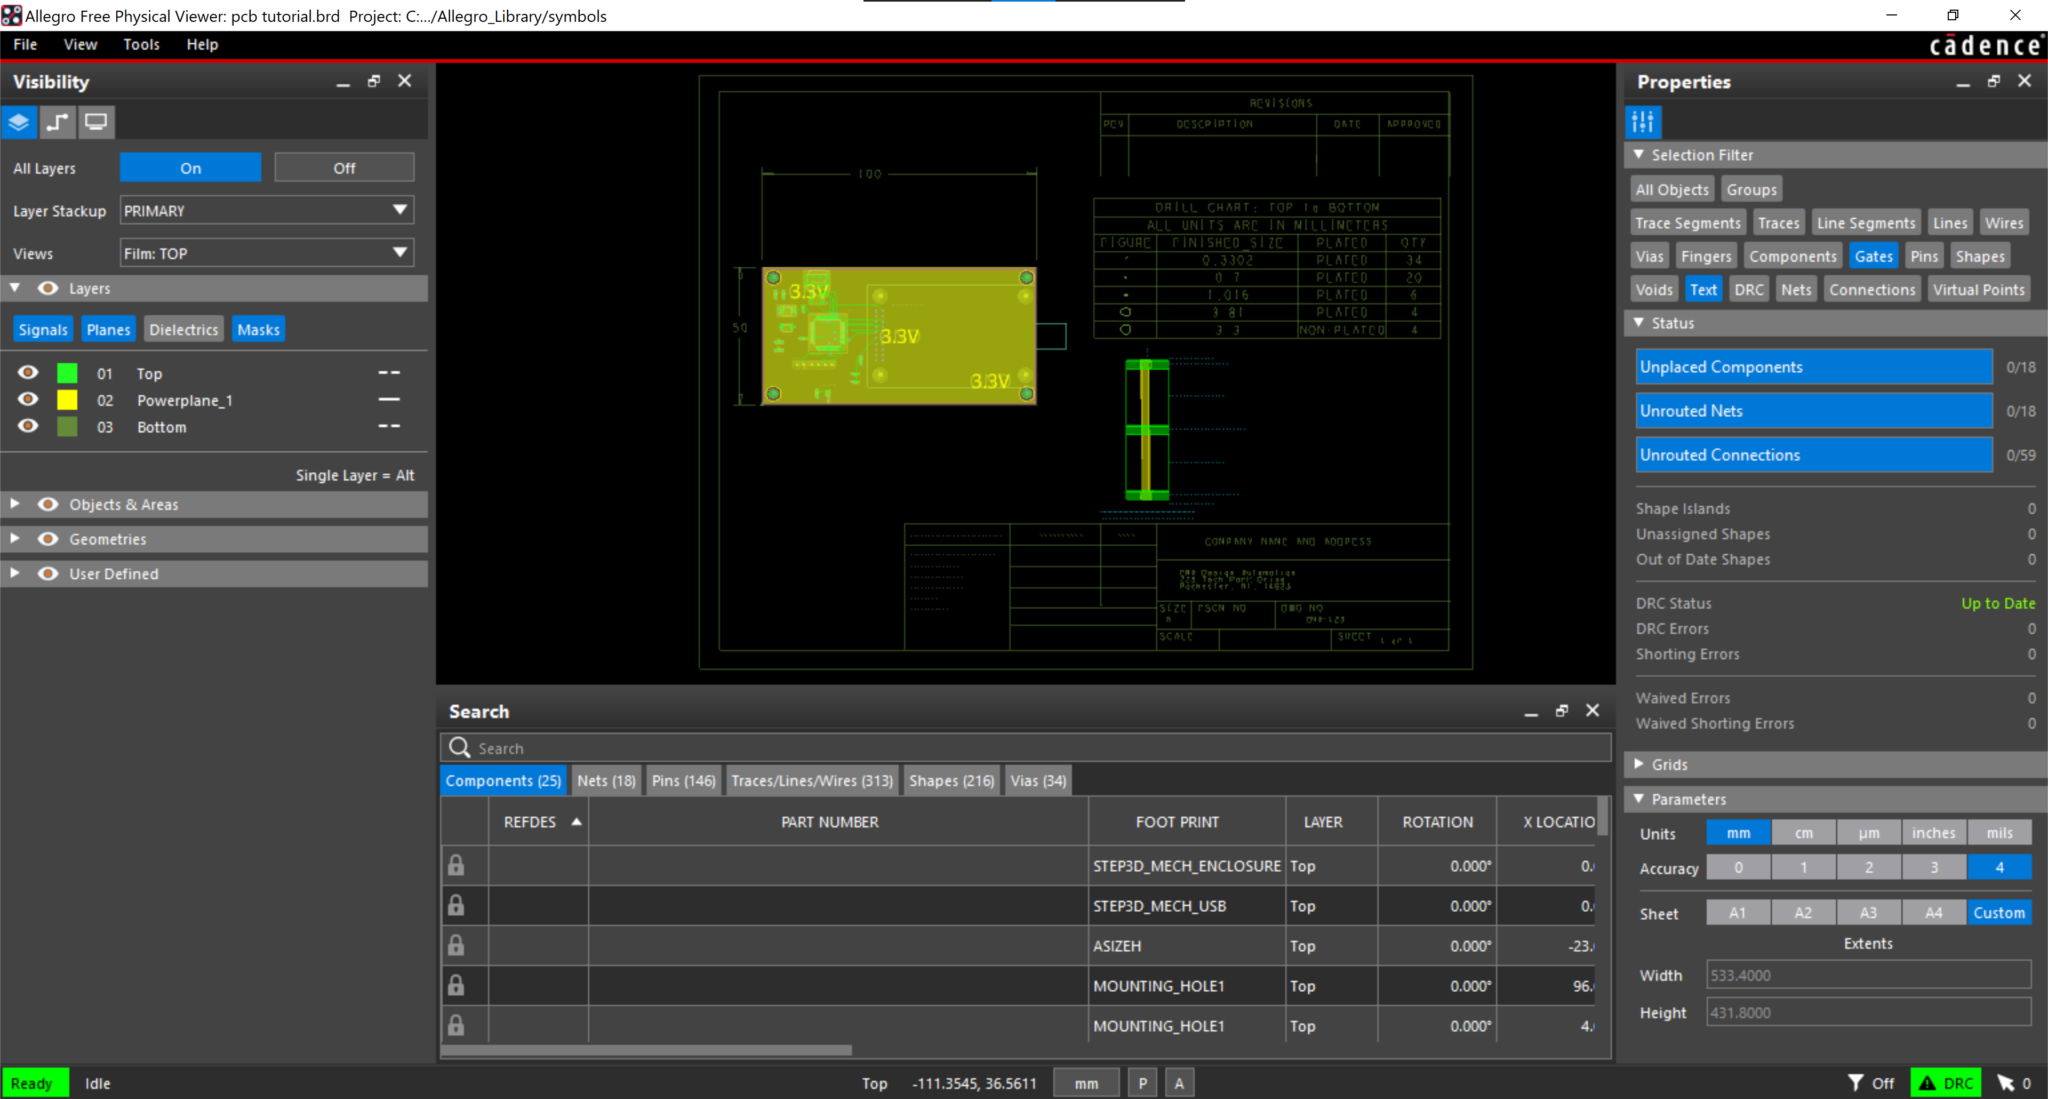Open the Tools menu
The width and height of the screenshot is (2048, 1099).
coord(142,44)
